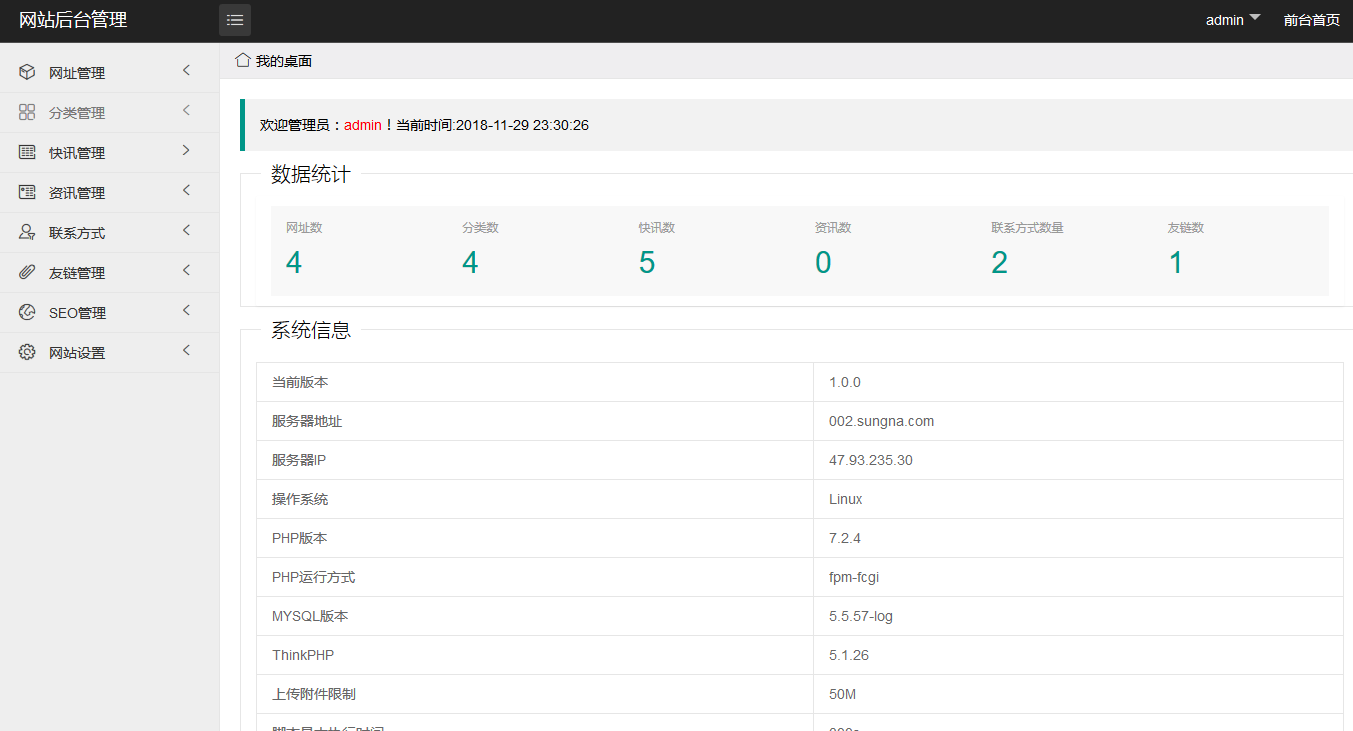Select the 我的桌面 tab
The image size is (1353, 731).
(283, 61)
